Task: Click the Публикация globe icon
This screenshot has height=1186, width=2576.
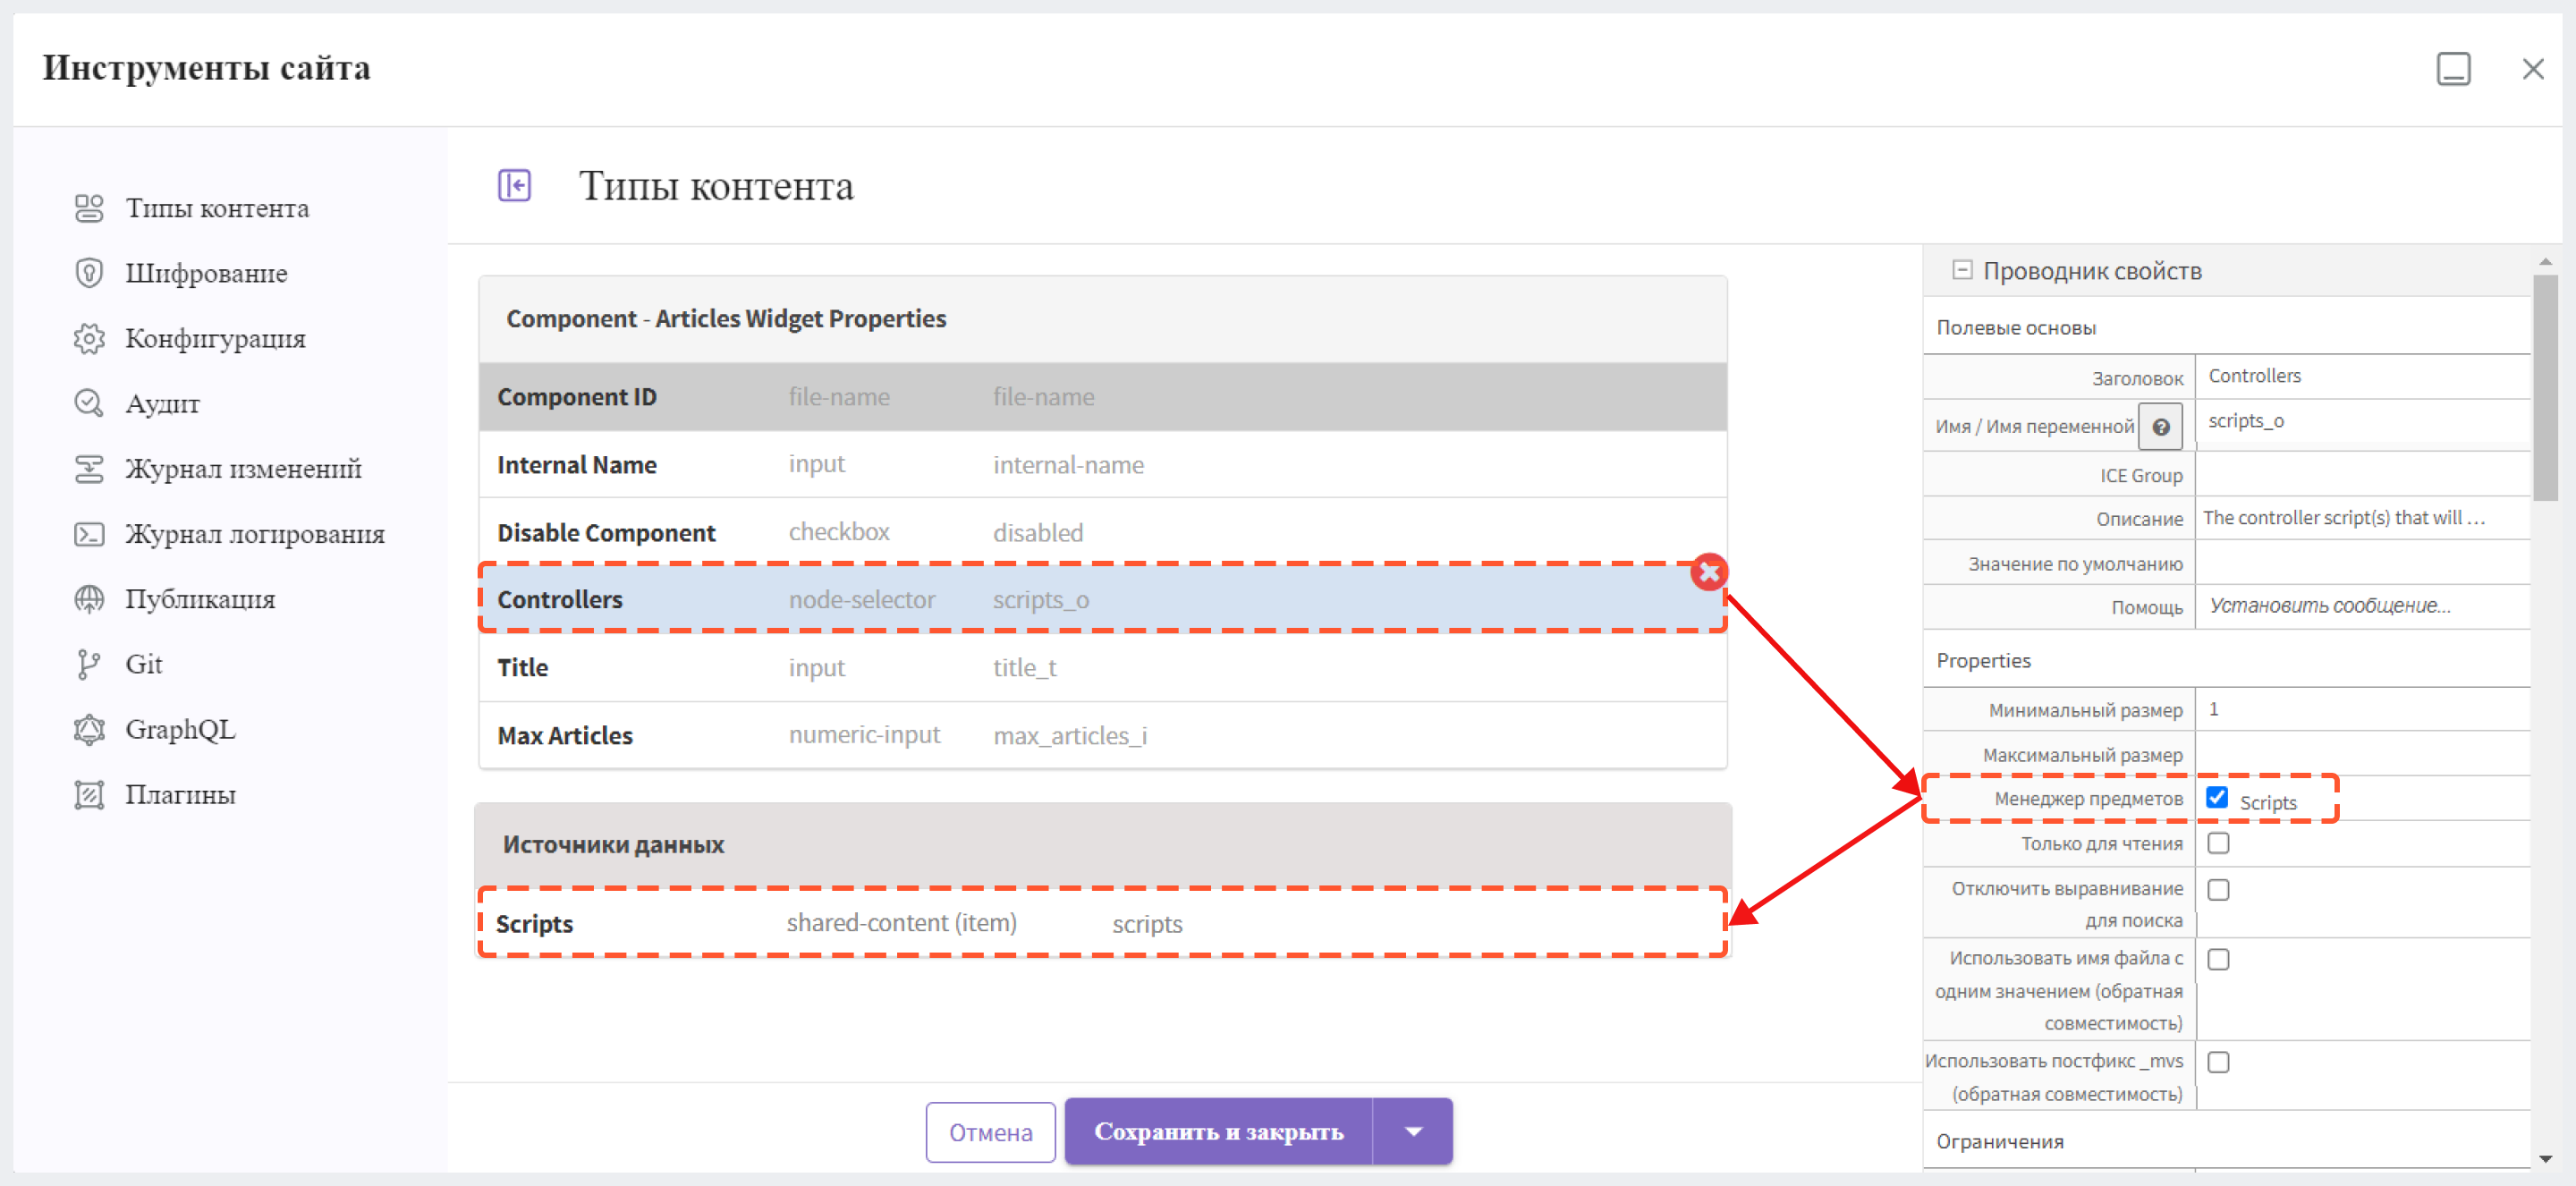Action: (89, 599)
